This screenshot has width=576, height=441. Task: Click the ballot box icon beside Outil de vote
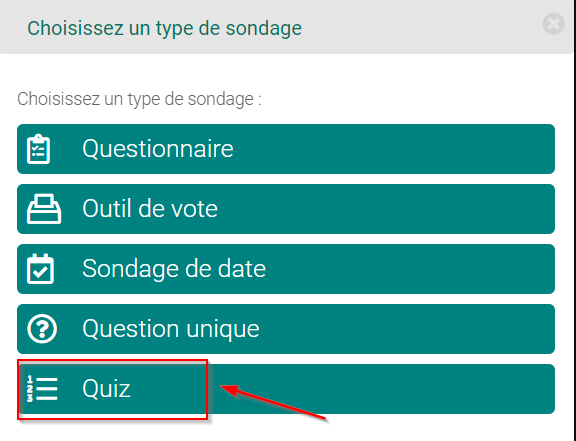(44, 209)
